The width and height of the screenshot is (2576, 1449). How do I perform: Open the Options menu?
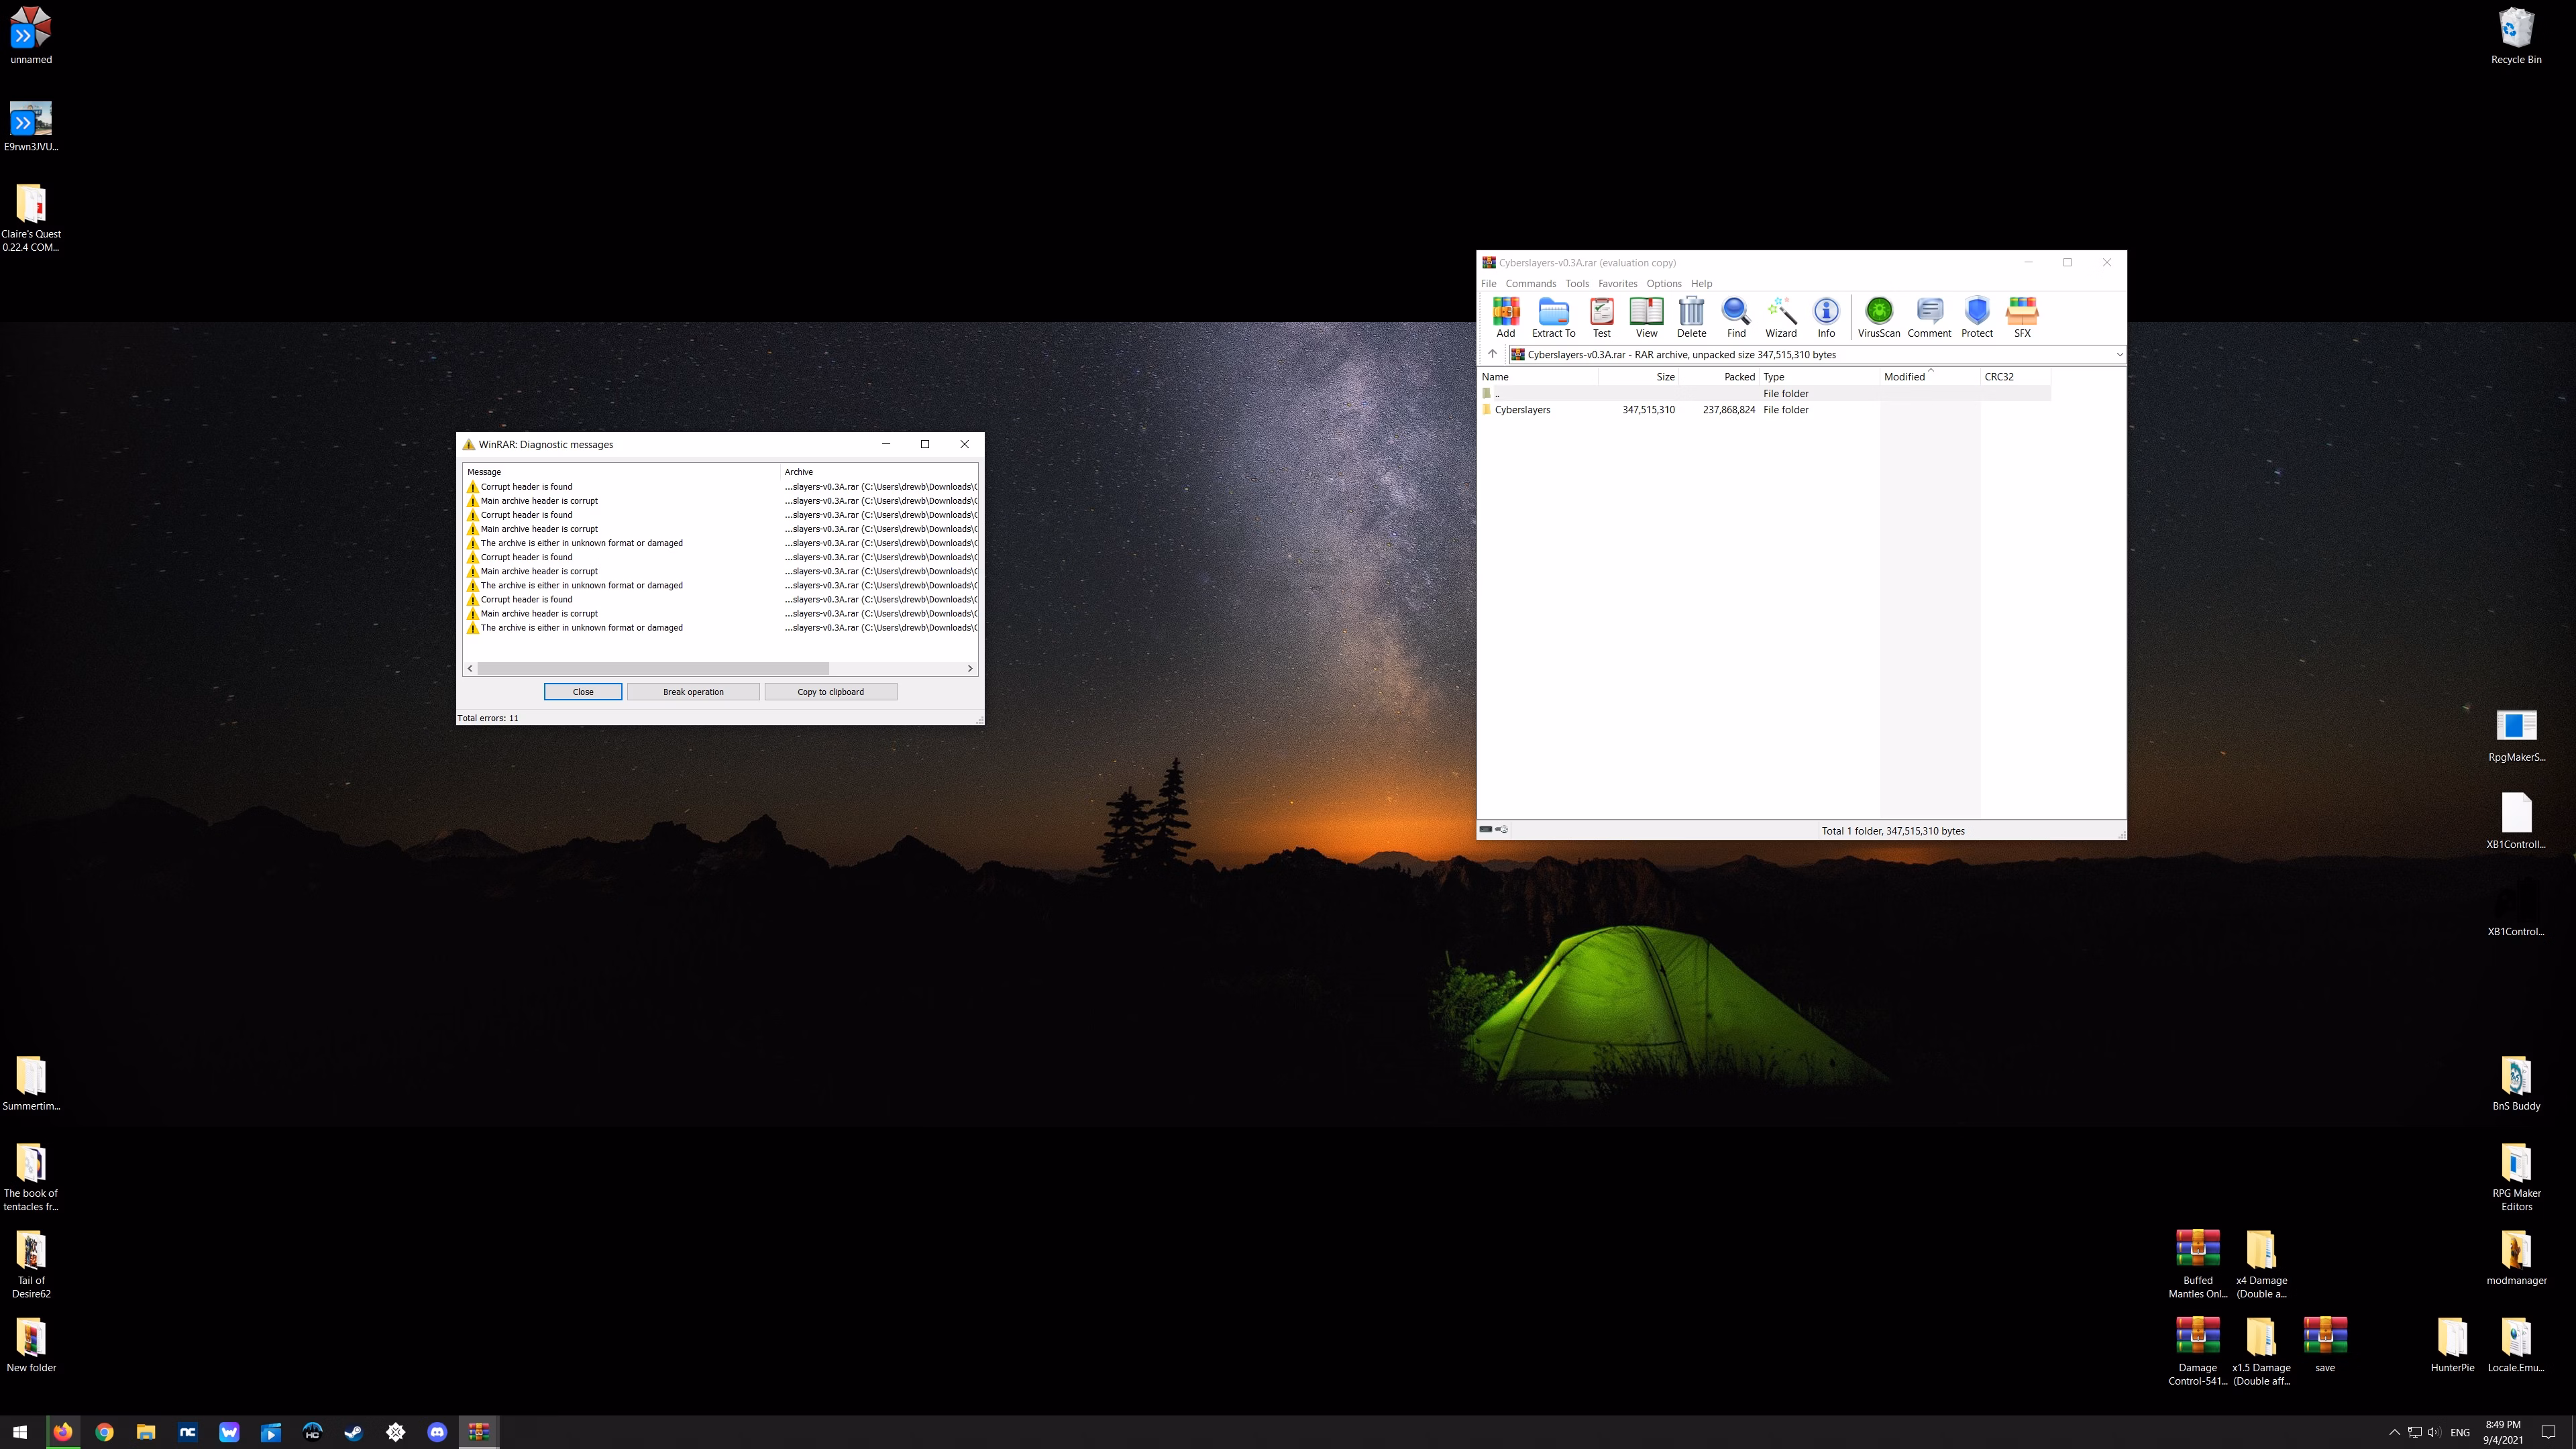pos(1664,283)
